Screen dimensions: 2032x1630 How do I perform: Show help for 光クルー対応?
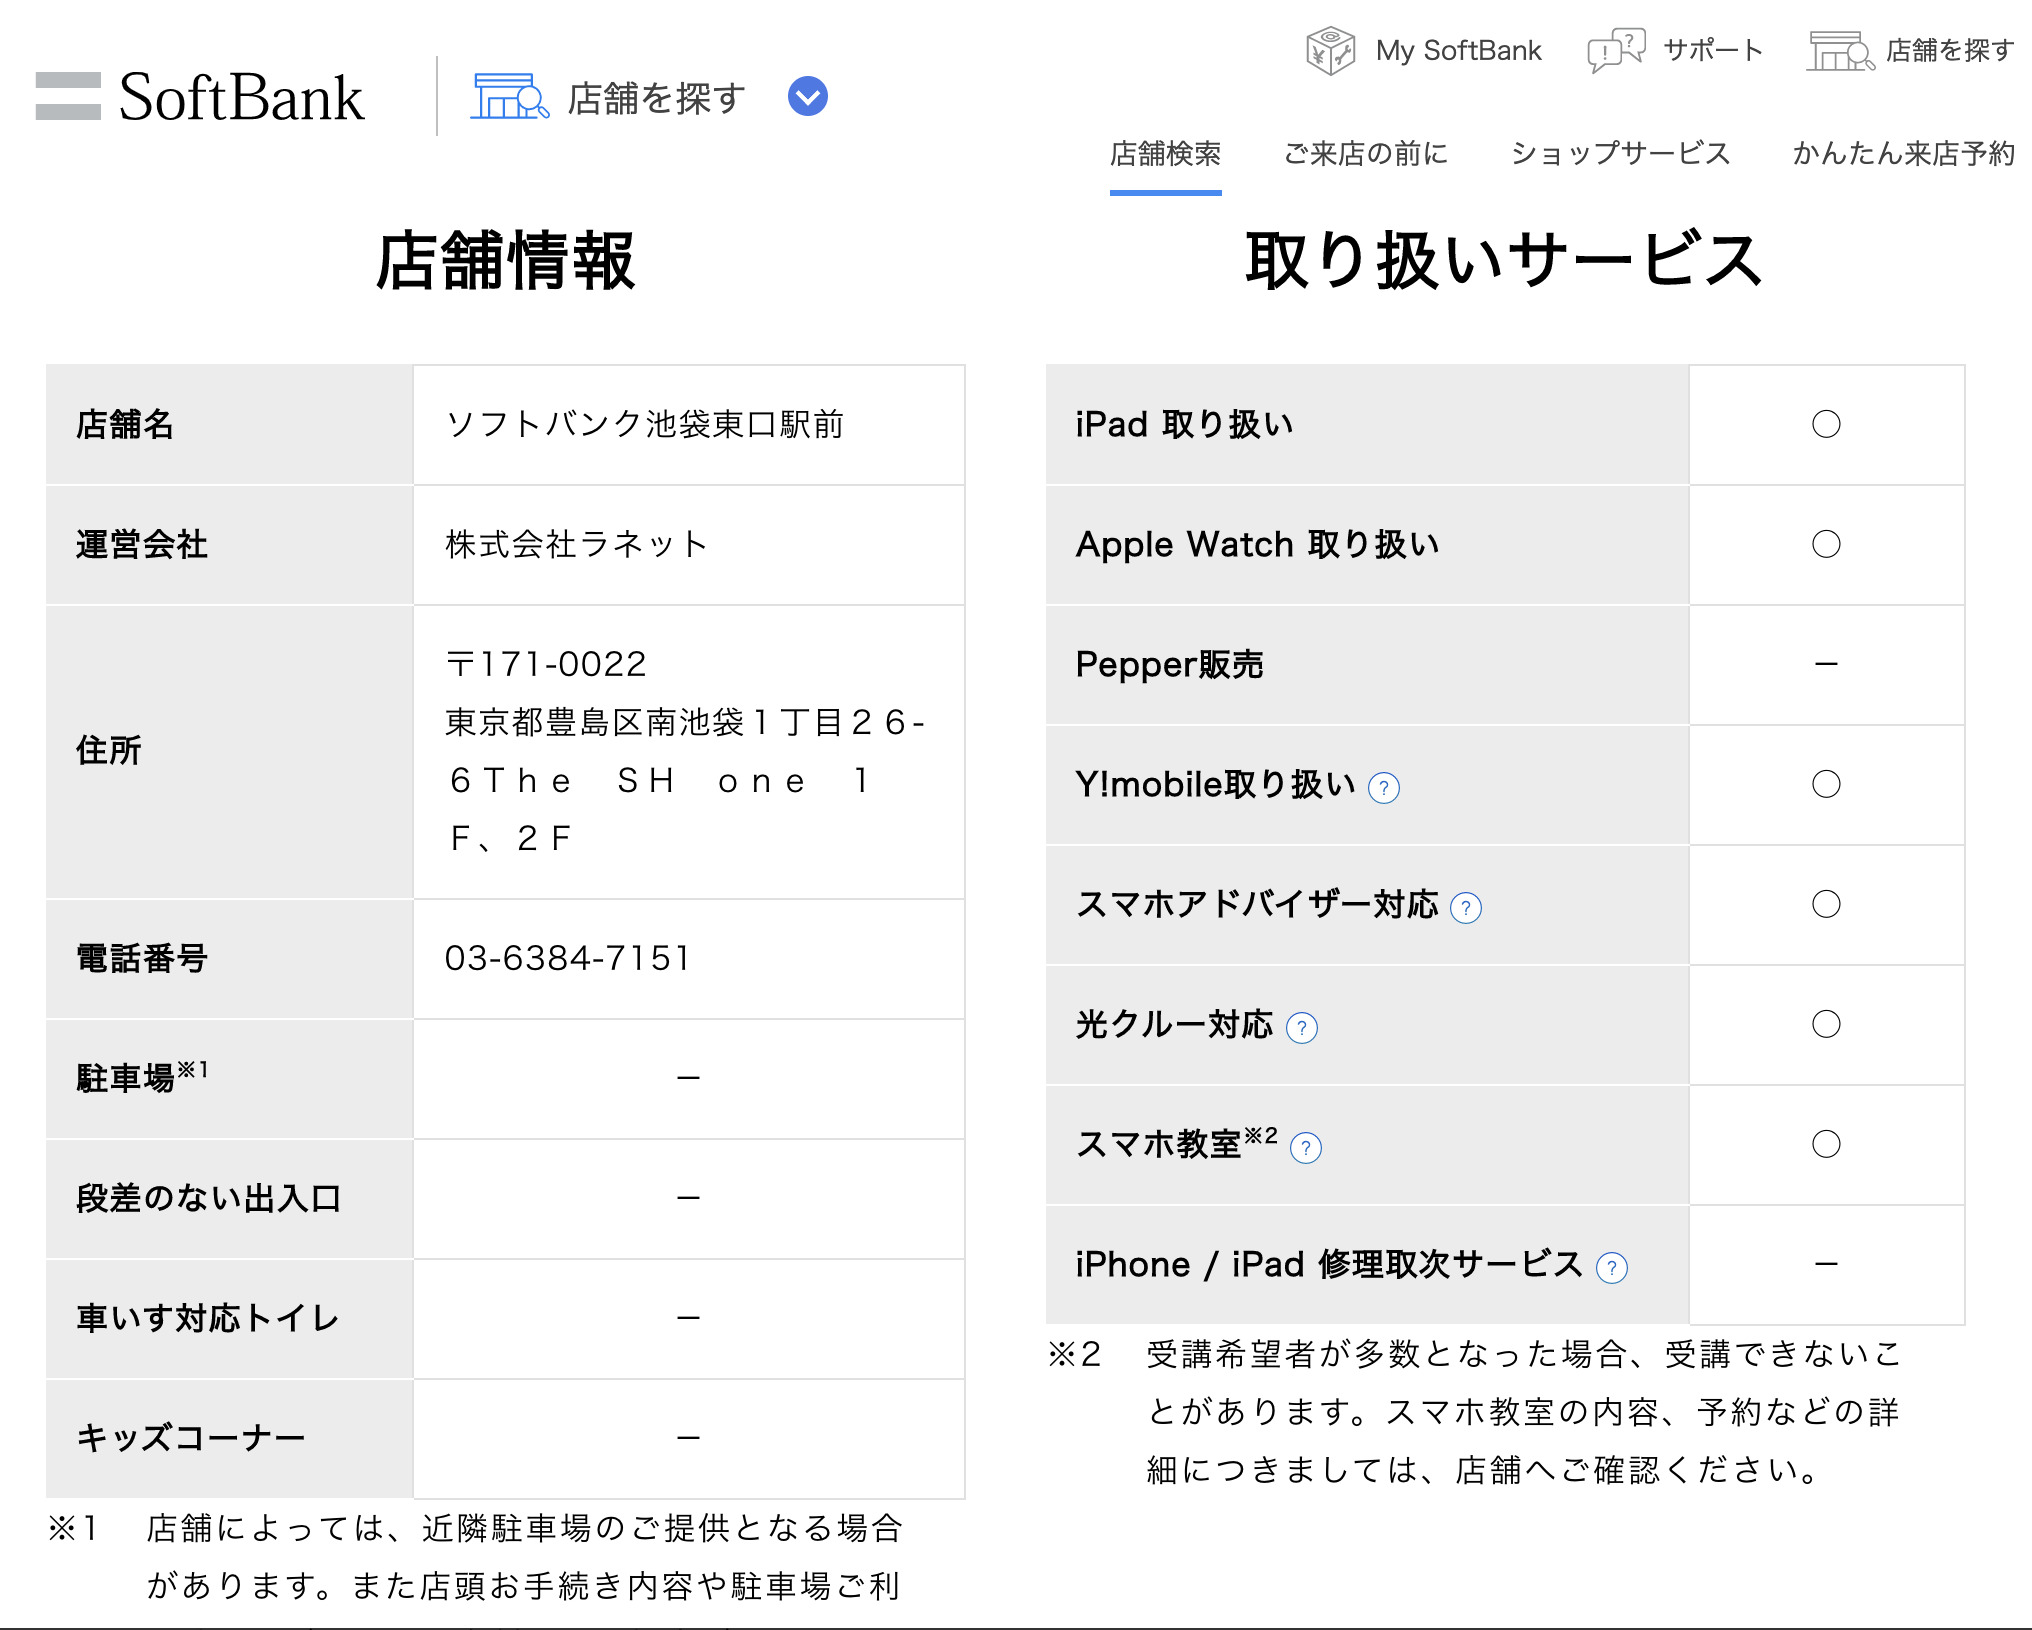tap(1302, 1028)
